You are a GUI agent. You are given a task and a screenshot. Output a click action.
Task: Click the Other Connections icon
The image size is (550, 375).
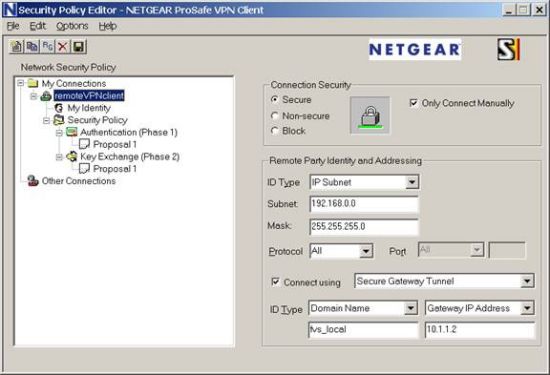(33, 181)
